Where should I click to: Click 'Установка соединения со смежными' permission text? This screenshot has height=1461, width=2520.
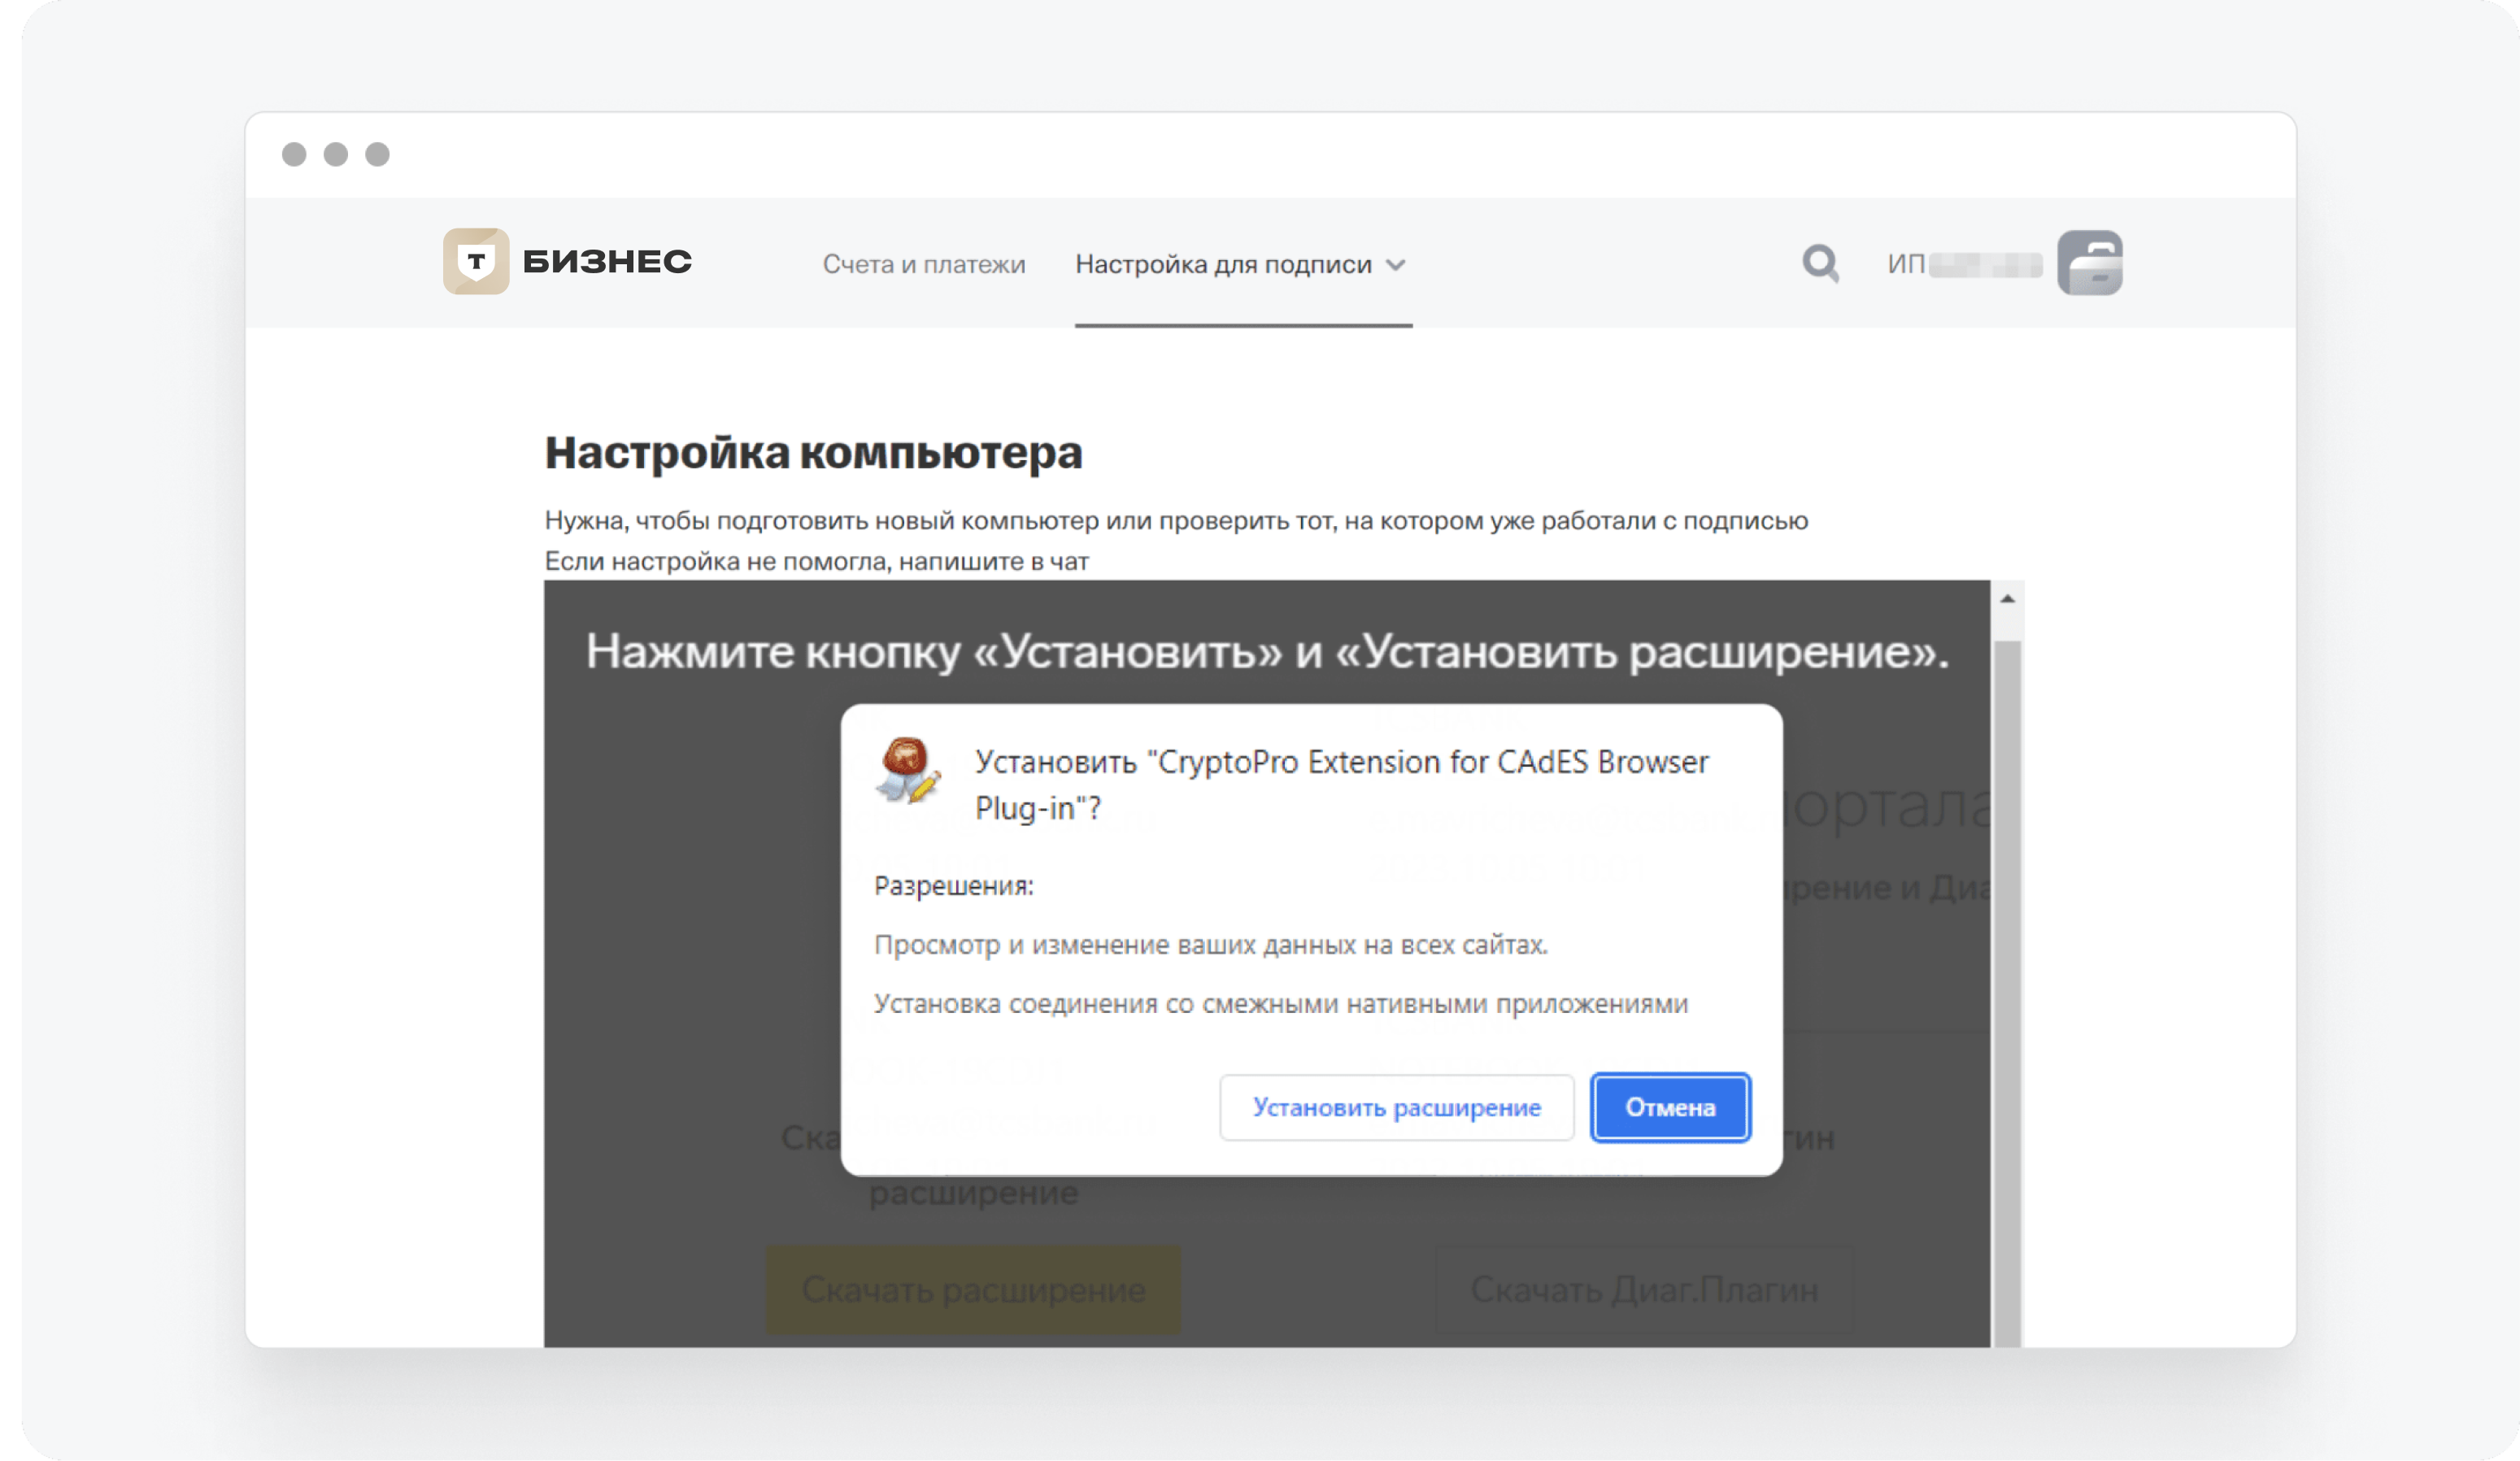(1281, 1003)
